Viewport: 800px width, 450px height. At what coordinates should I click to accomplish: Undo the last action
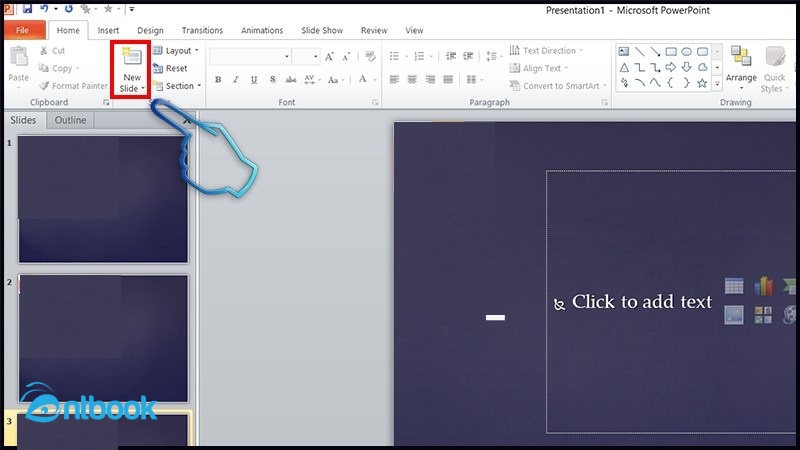point(44,9)
